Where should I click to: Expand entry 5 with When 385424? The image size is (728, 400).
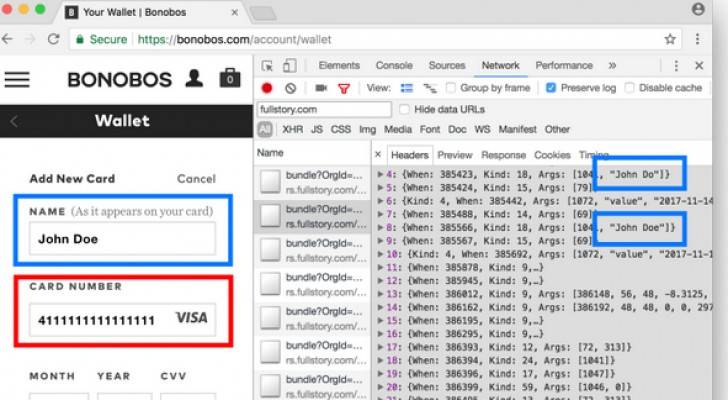click(380, 188)
